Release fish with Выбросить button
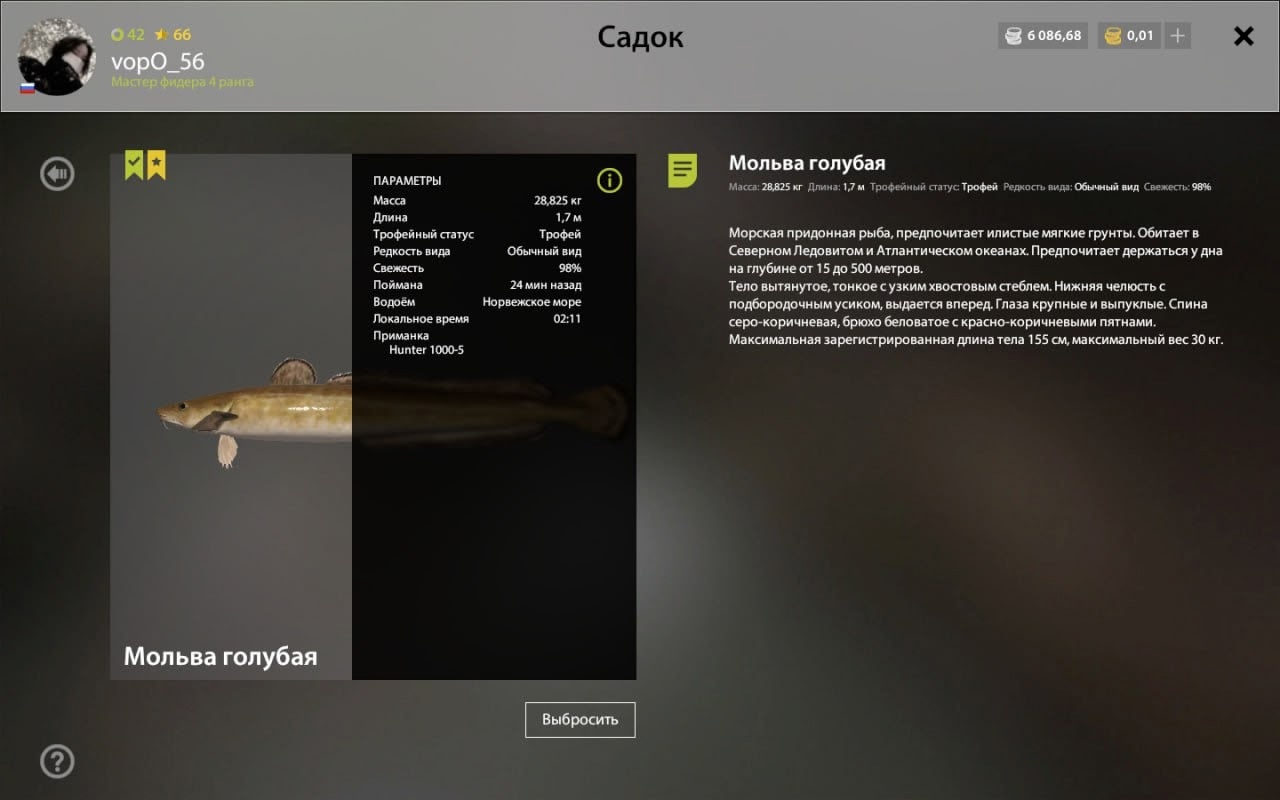Image resolution: width=1280 pixels, height=800 pixels. [580, 719]
